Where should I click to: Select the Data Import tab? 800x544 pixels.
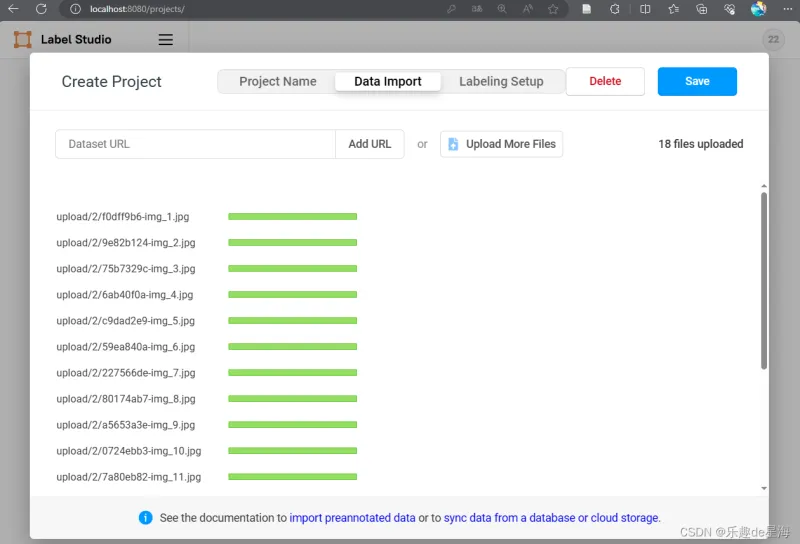pyautogui.click(x=388, y=82)
